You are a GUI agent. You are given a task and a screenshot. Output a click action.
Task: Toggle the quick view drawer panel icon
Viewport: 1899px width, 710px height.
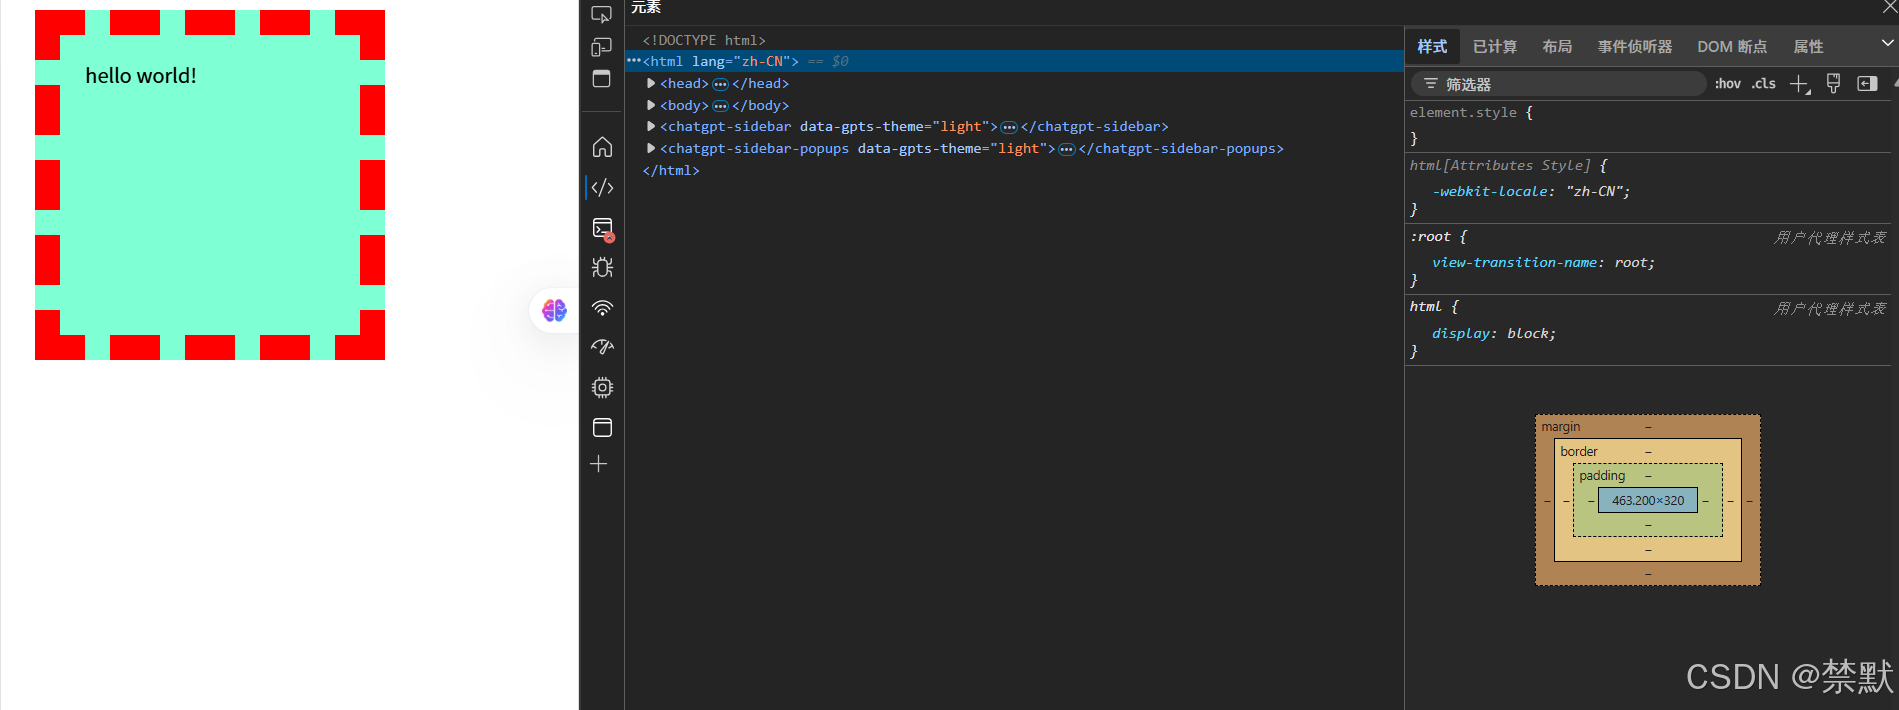[602, 79]
